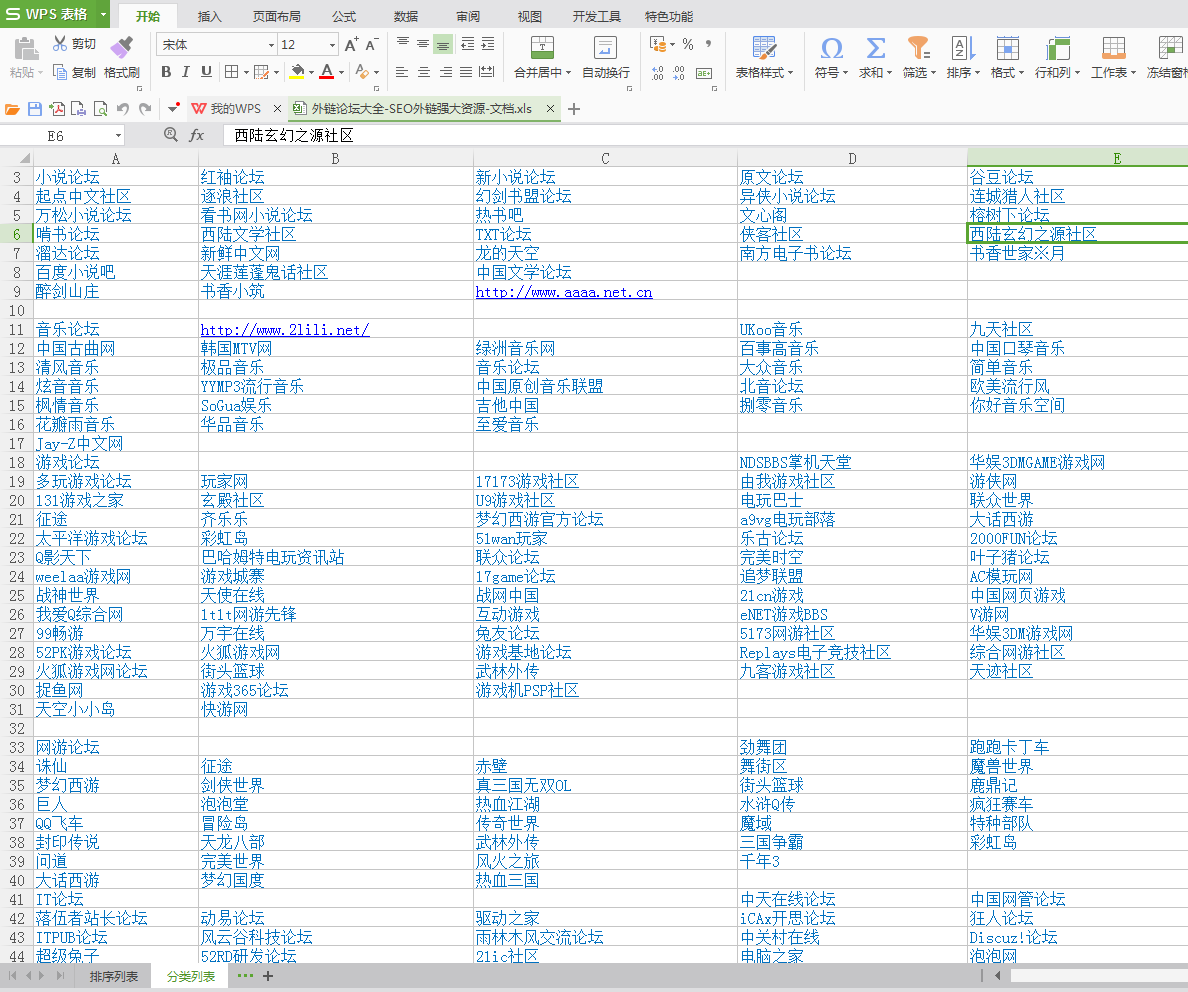
Task: Click the Copy (复制) icon
Action: click(x=60, y=72)
